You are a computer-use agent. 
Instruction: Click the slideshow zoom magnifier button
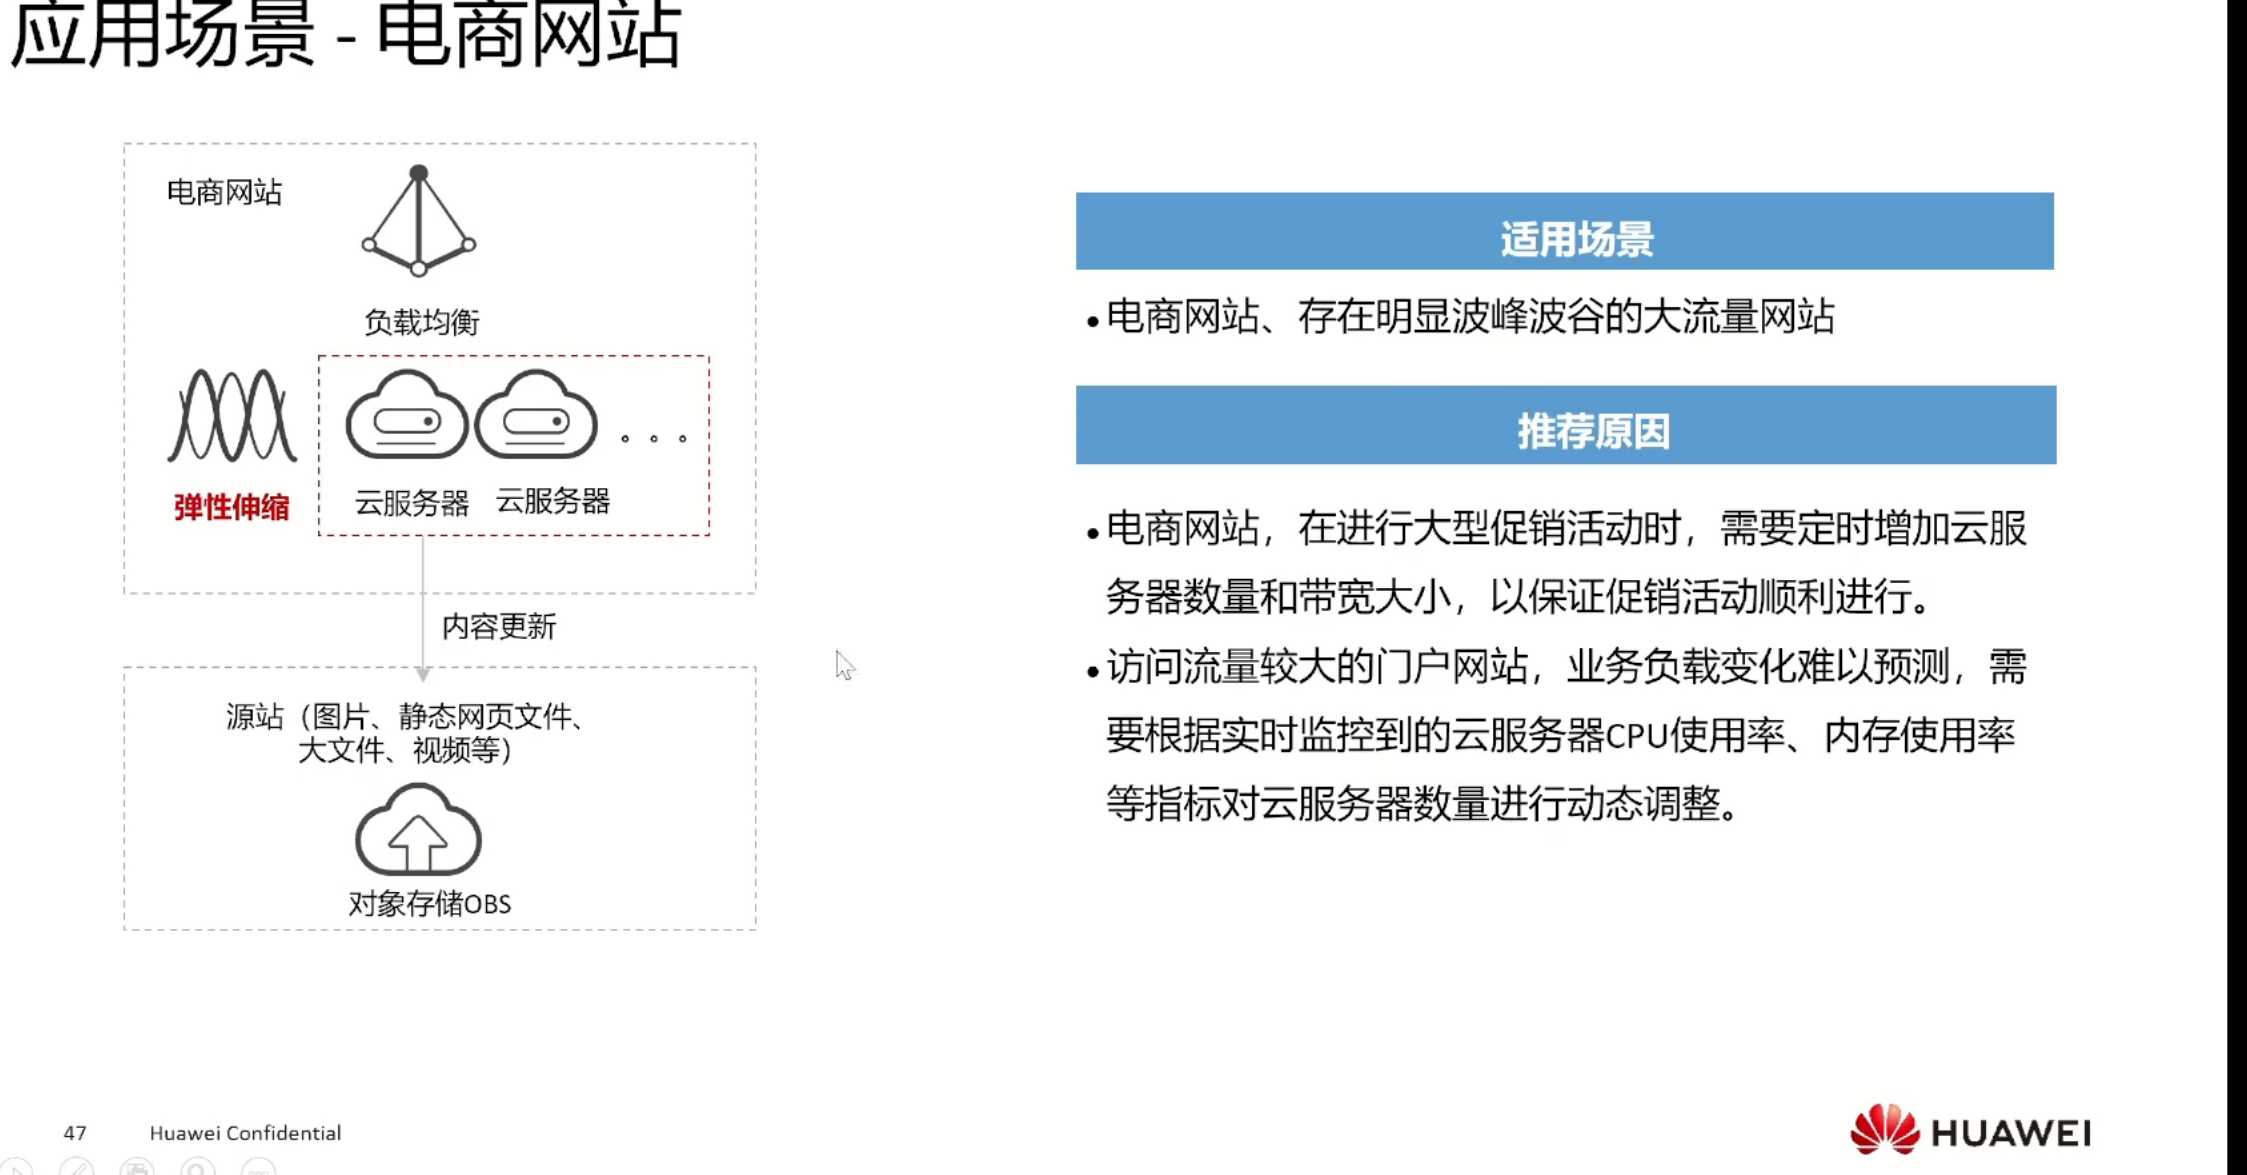pos(198,1168)
